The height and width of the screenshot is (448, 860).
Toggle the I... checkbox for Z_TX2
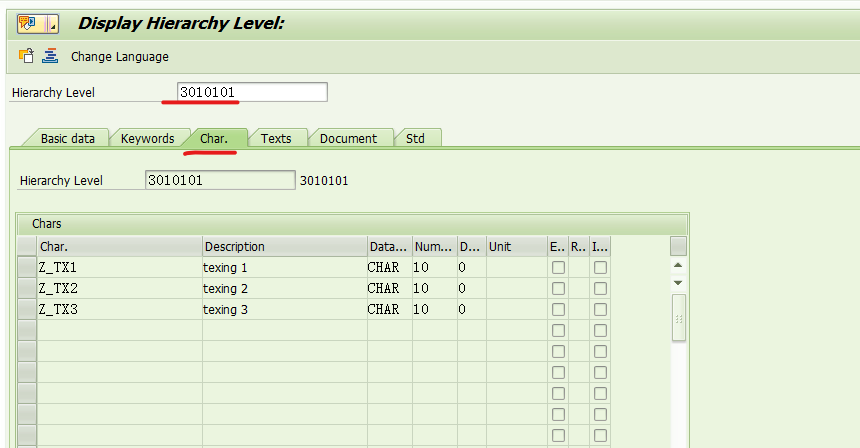(601, 288)
